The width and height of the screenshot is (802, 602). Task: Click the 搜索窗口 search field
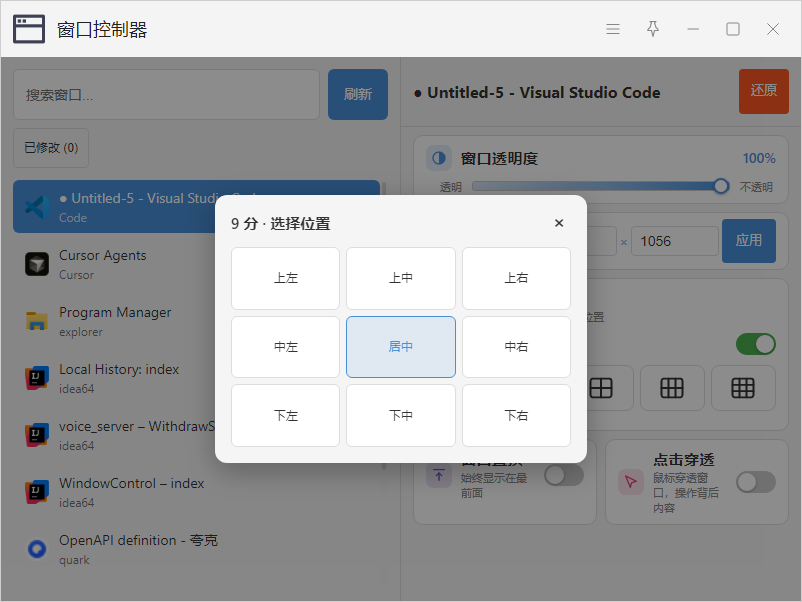(166, 95)
